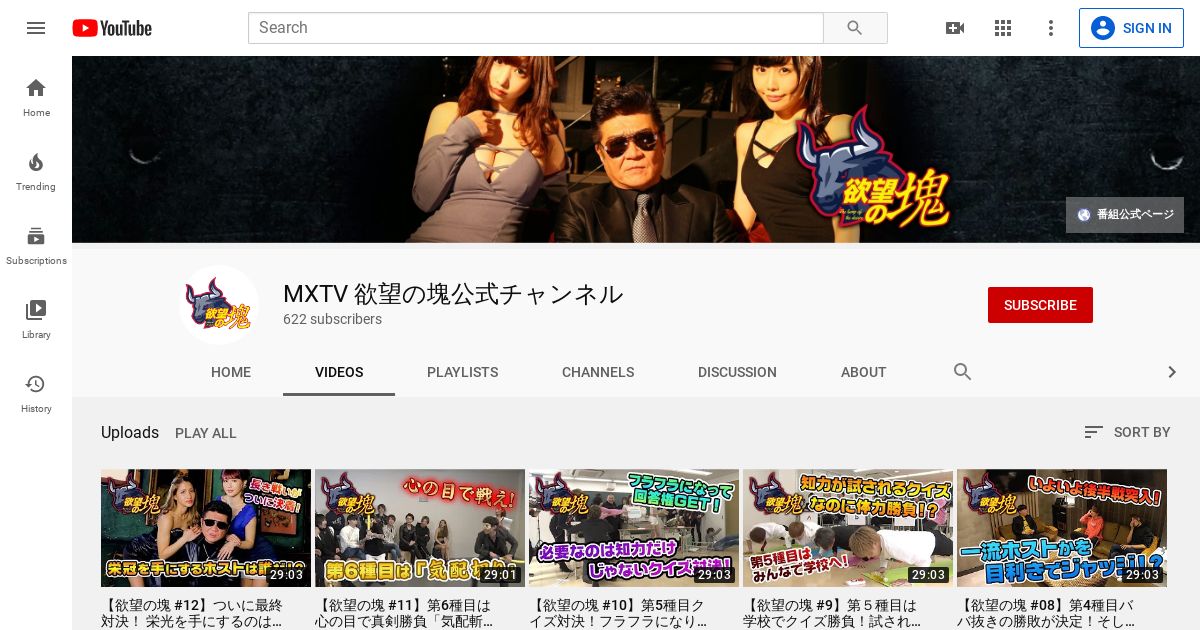The width and height of the screenshot is (1200, 630).
Task: Sign in with SIGN IN button
Action: click(1131, 28)
